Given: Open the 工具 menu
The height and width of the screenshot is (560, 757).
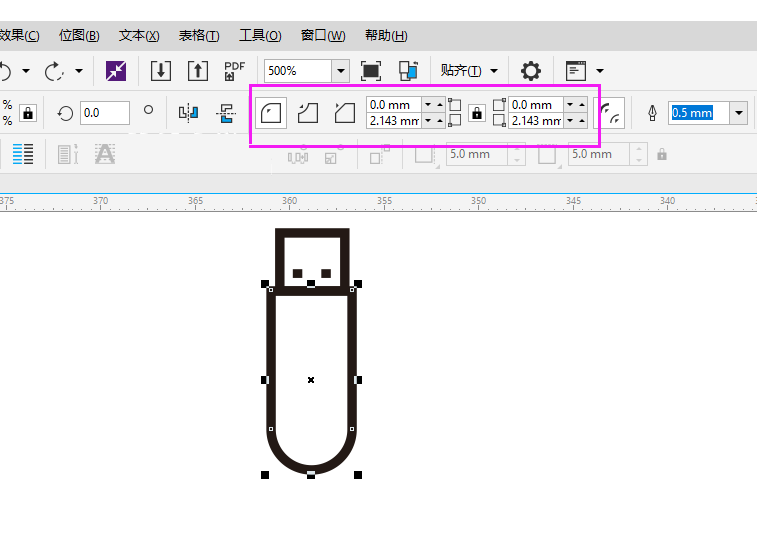Looking at the screenshot, I should click(x=260, y=35).
